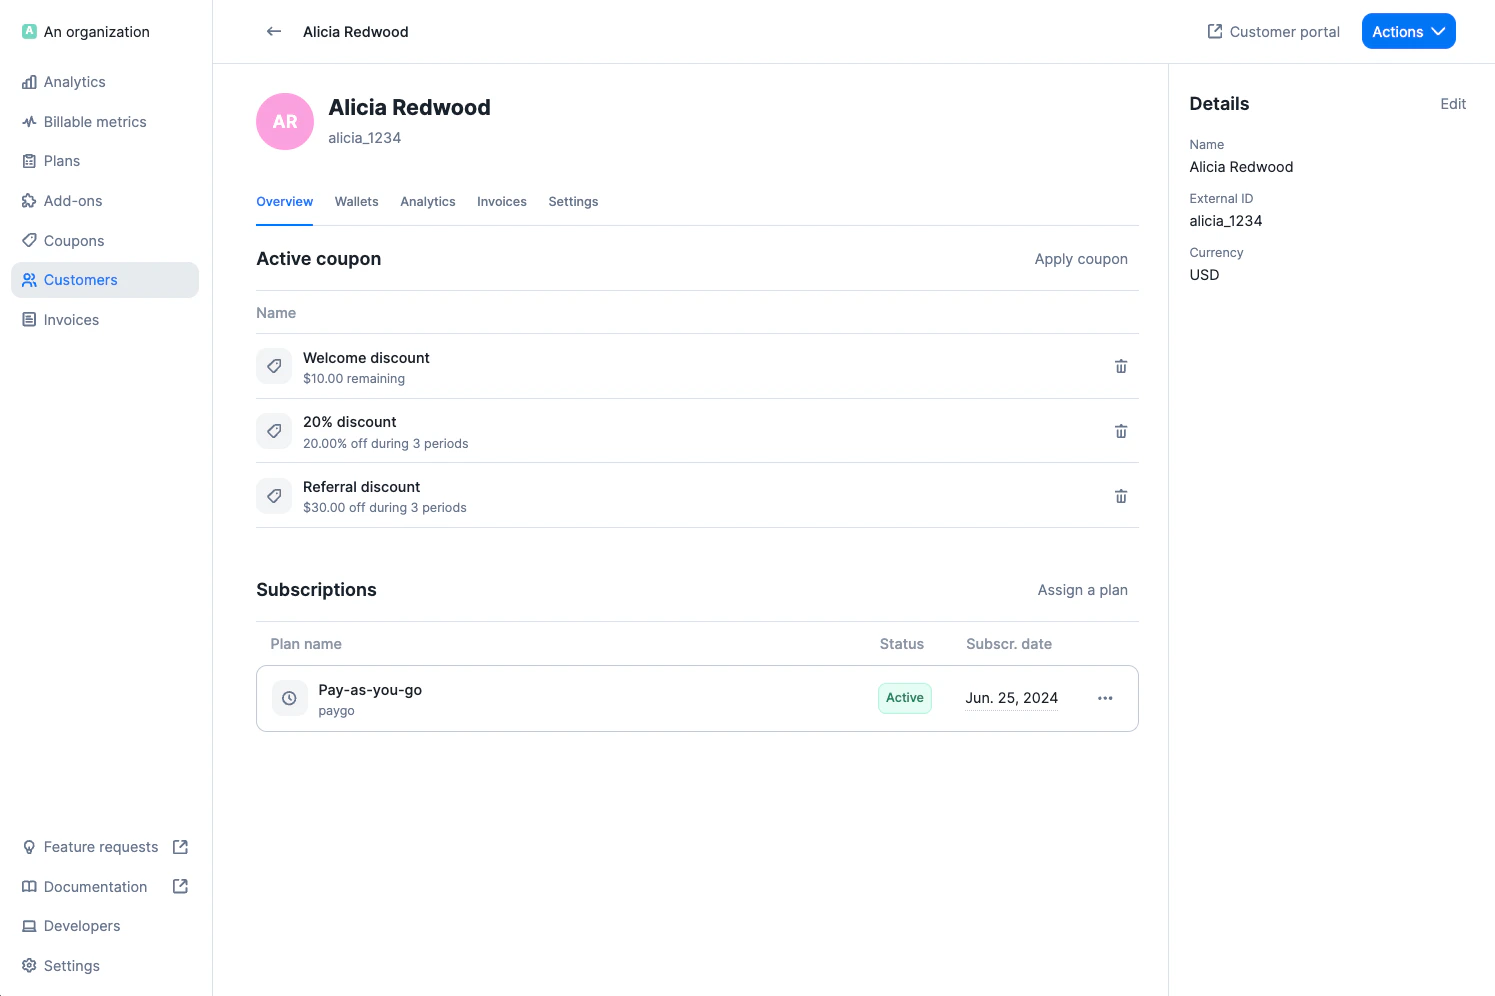Click '$30.00 off during 3 periods' text
Screen dimensions: 1495x996
coord(385,508)
